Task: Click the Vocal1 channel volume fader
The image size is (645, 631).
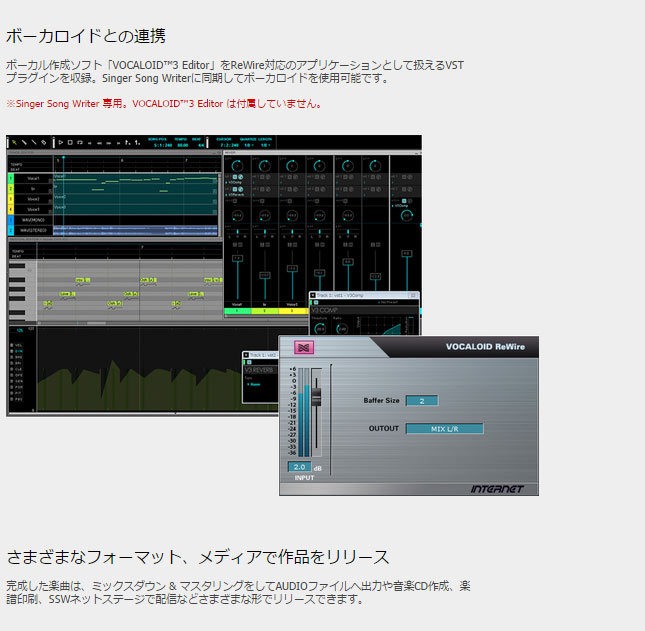Action: tap(237, 259)
